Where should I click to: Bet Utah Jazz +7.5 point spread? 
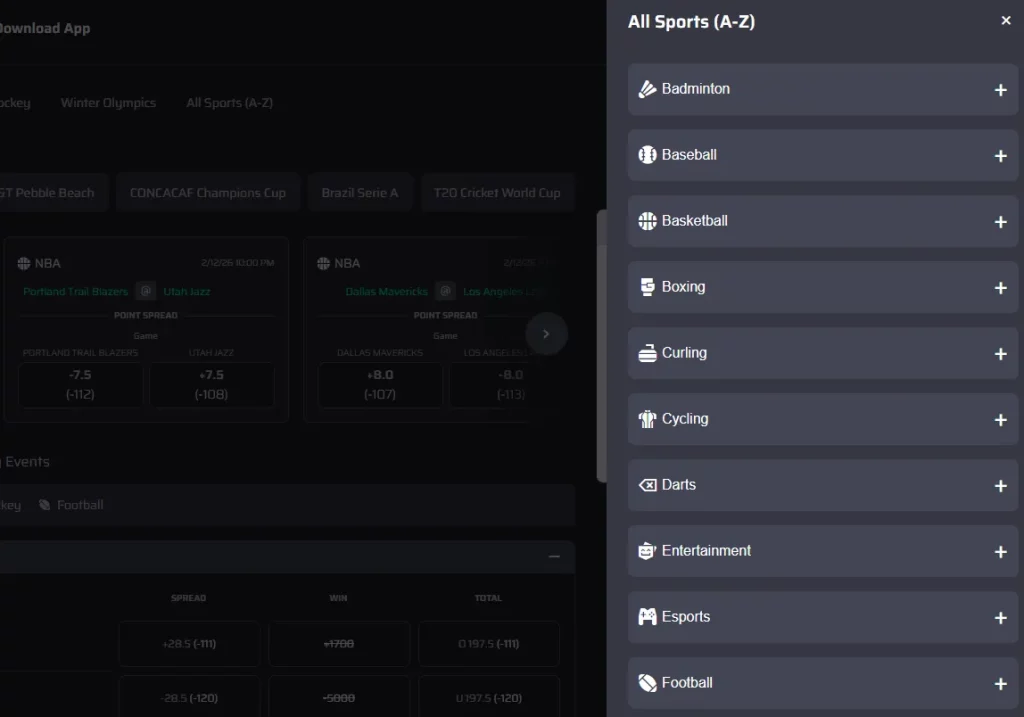point(212,385)
